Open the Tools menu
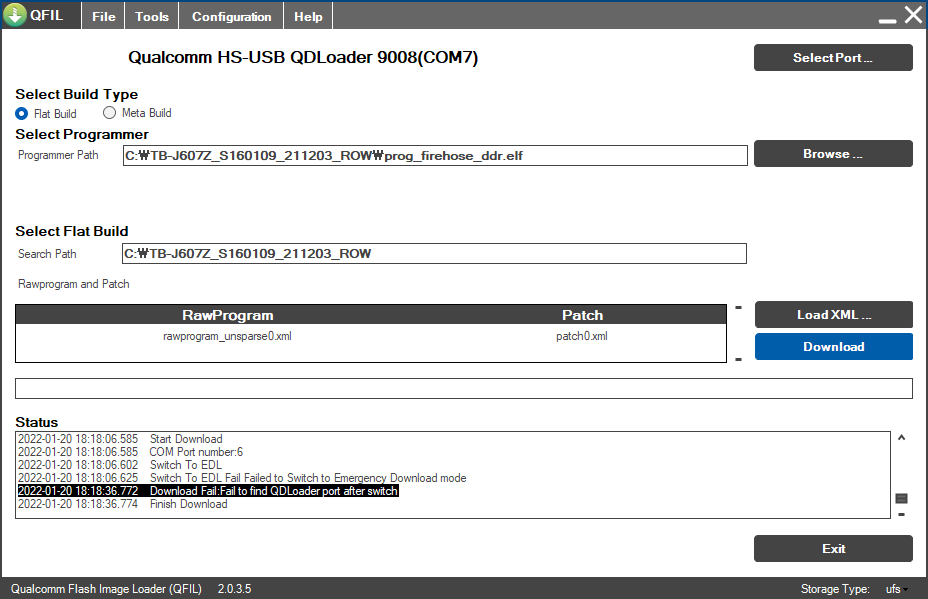Viewport: 928px width, 599px height. (x=152, y=17)
